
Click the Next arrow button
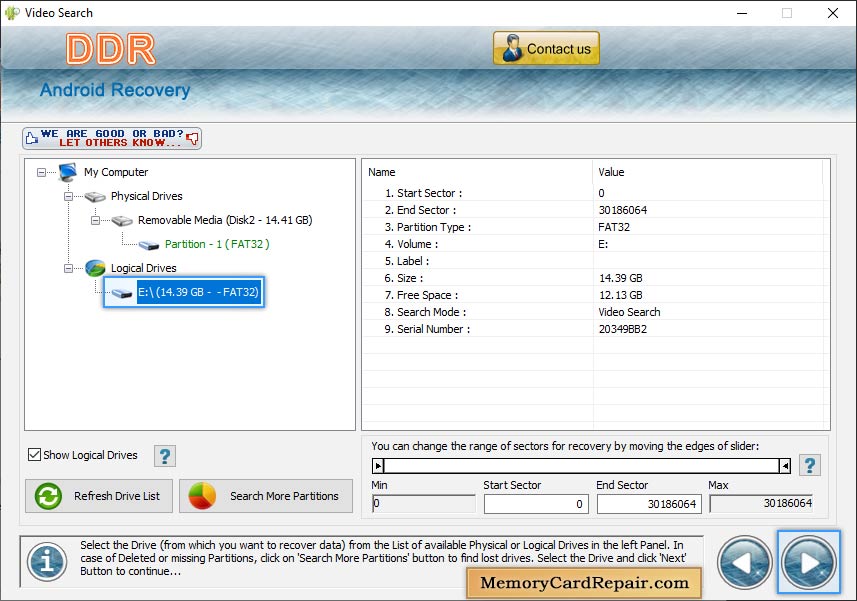tap(808, 562)
